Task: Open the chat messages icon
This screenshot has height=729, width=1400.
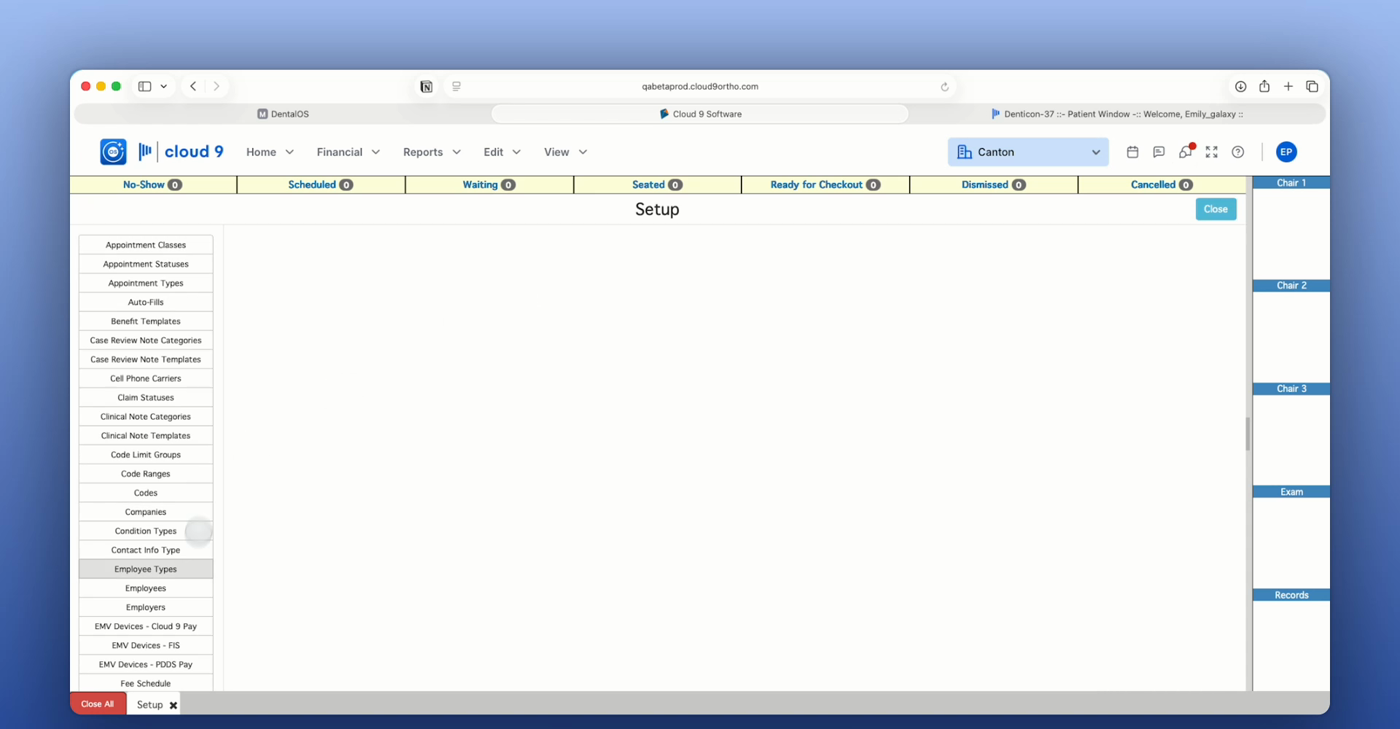Action: [x=1159, y=152]
